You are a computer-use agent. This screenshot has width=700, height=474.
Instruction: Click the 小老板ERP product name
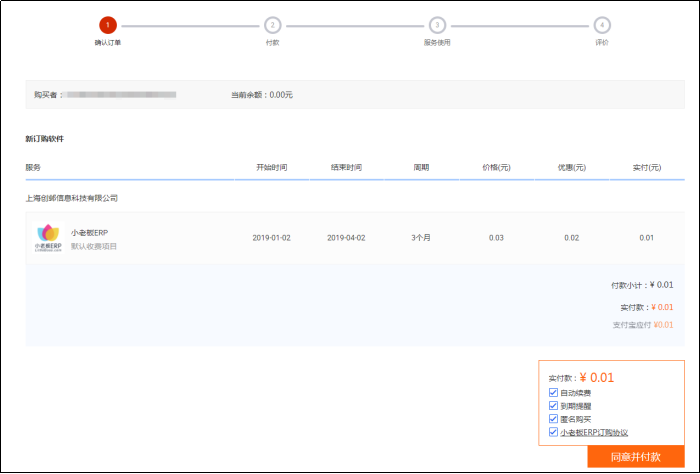(89, 232)
